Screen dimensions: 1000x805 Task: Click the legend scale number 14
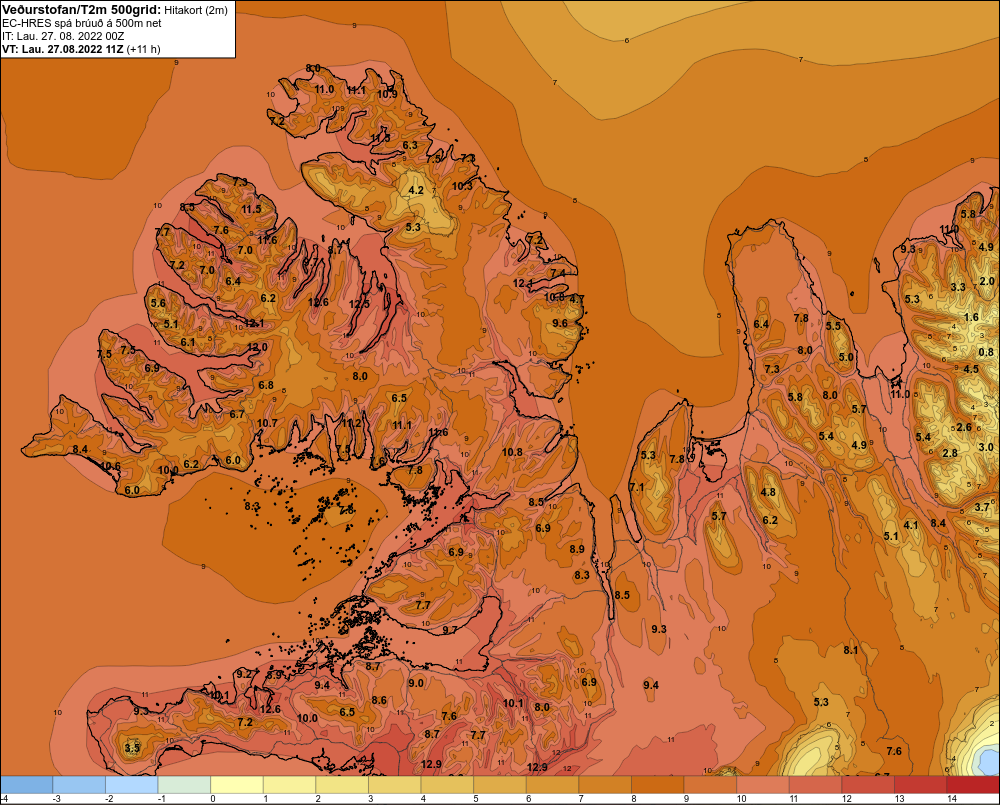click(x=952, y=799)
